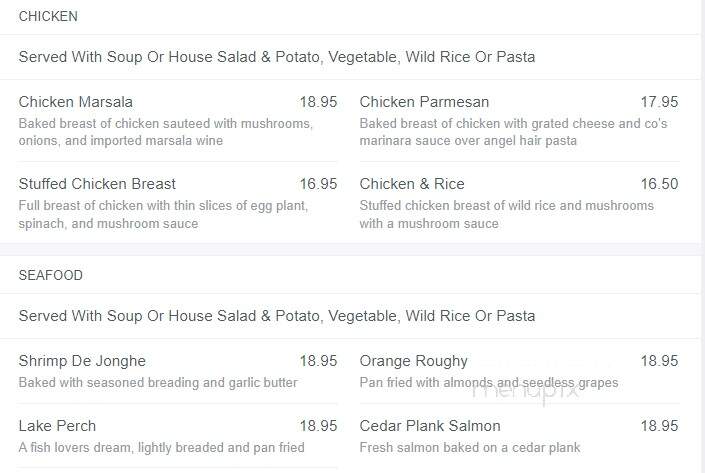Click the Chicken Marsala description text

pyautogui.click(x=166, y=132)
